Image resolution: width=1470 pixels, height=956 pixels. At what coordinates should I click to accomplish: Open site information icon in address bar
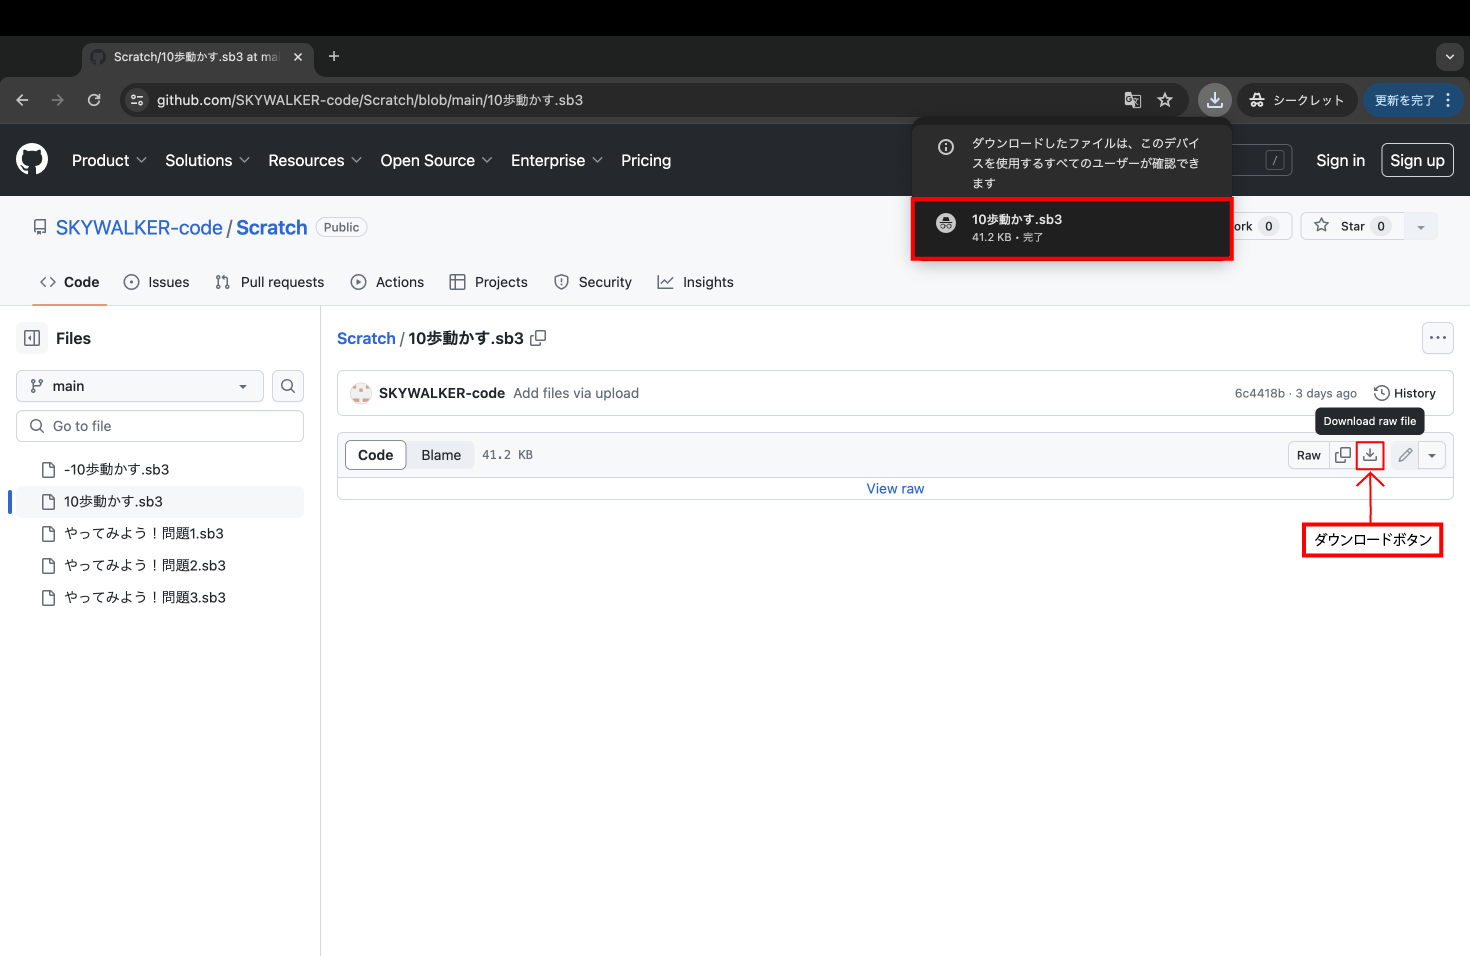click(138, 100)
